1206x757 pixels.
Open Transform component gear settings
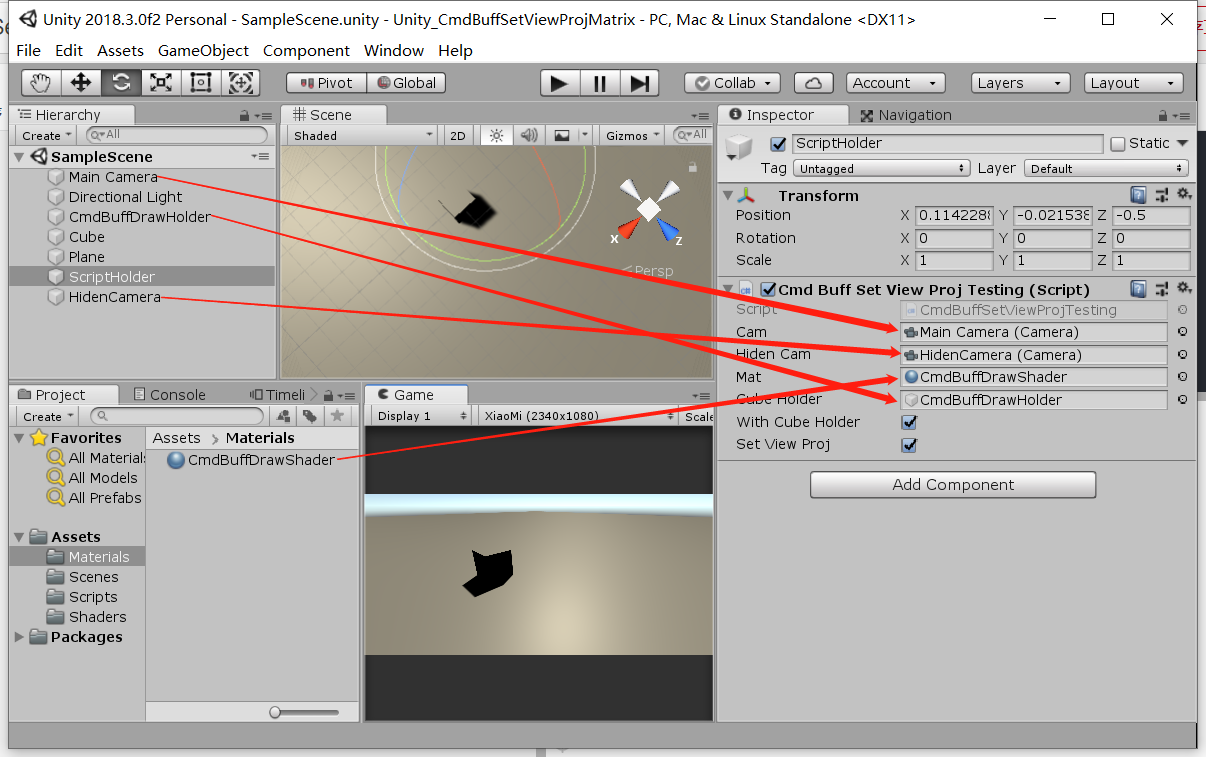pyautogui.click(x=1184, y=195)
